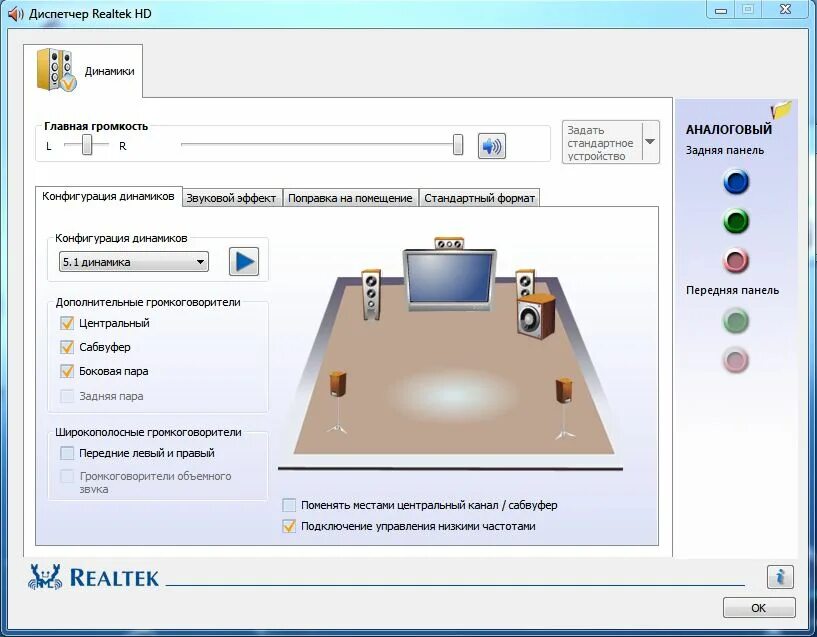Click the Realtek crab logo

(45, 577)
